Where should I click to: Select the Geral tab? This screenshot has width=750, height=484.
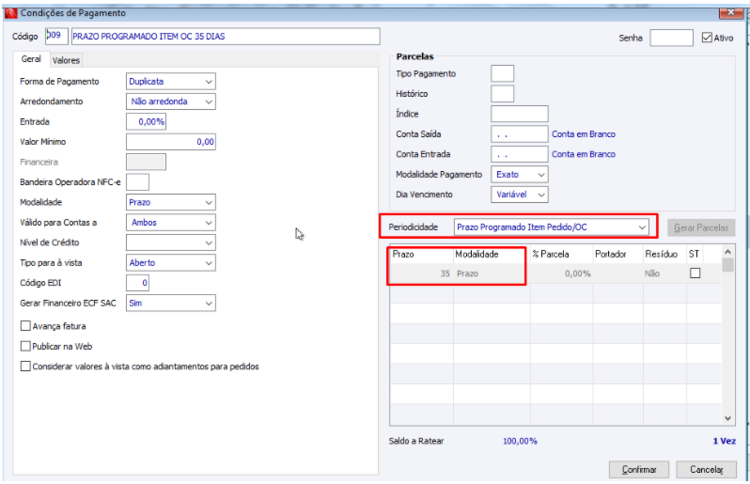click(x=31, y=59)
